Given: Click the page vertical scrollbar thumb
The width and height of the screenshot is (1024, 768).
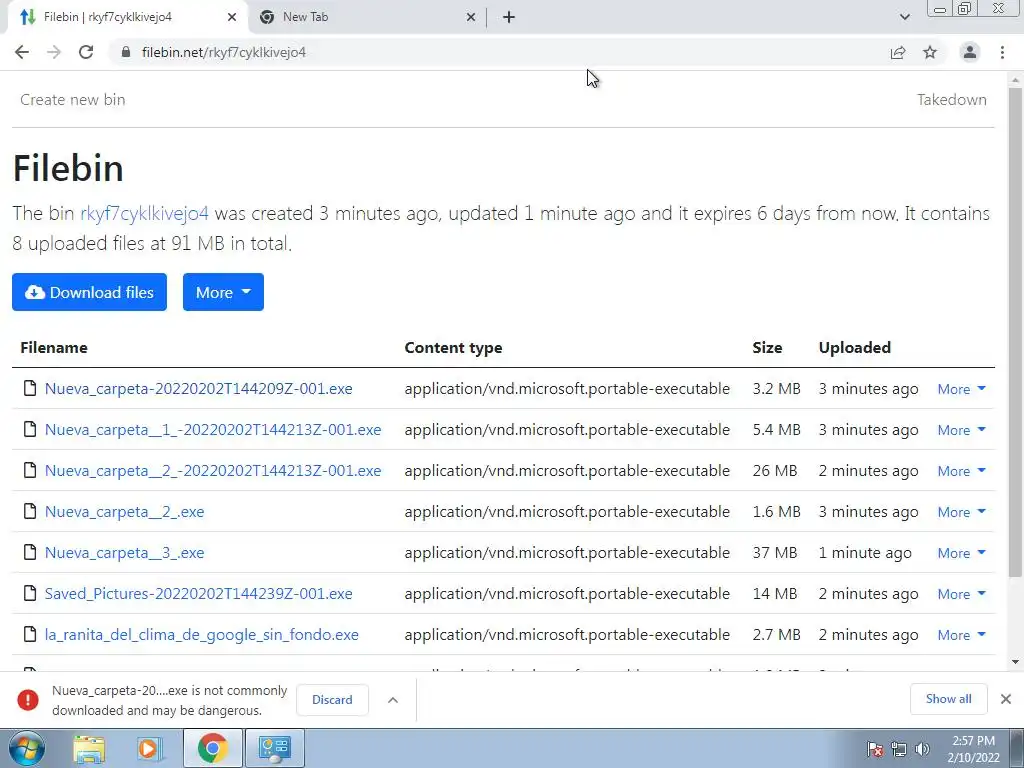Looking at the screenshot, I should (1015, 332).
